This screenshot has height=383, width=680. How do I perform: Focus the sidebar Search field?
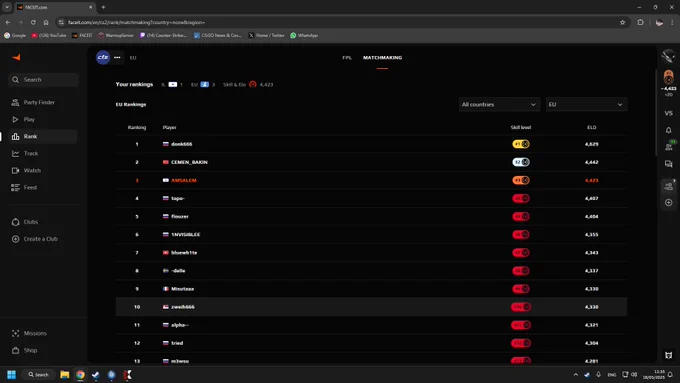tap(43, 80)
